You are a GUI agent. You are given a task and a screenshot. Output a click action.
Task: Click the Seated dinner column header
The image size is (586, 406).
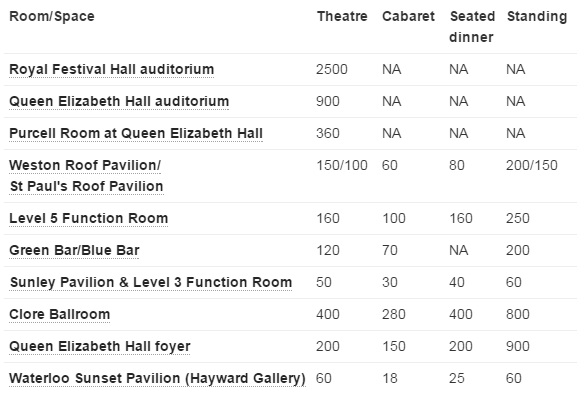[472, 27]
